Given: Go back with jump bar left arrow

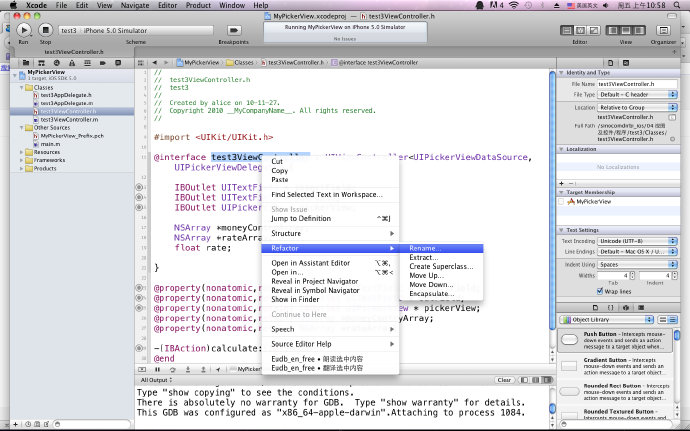Looking at the screenshot, I should click(x=154, y=63).
